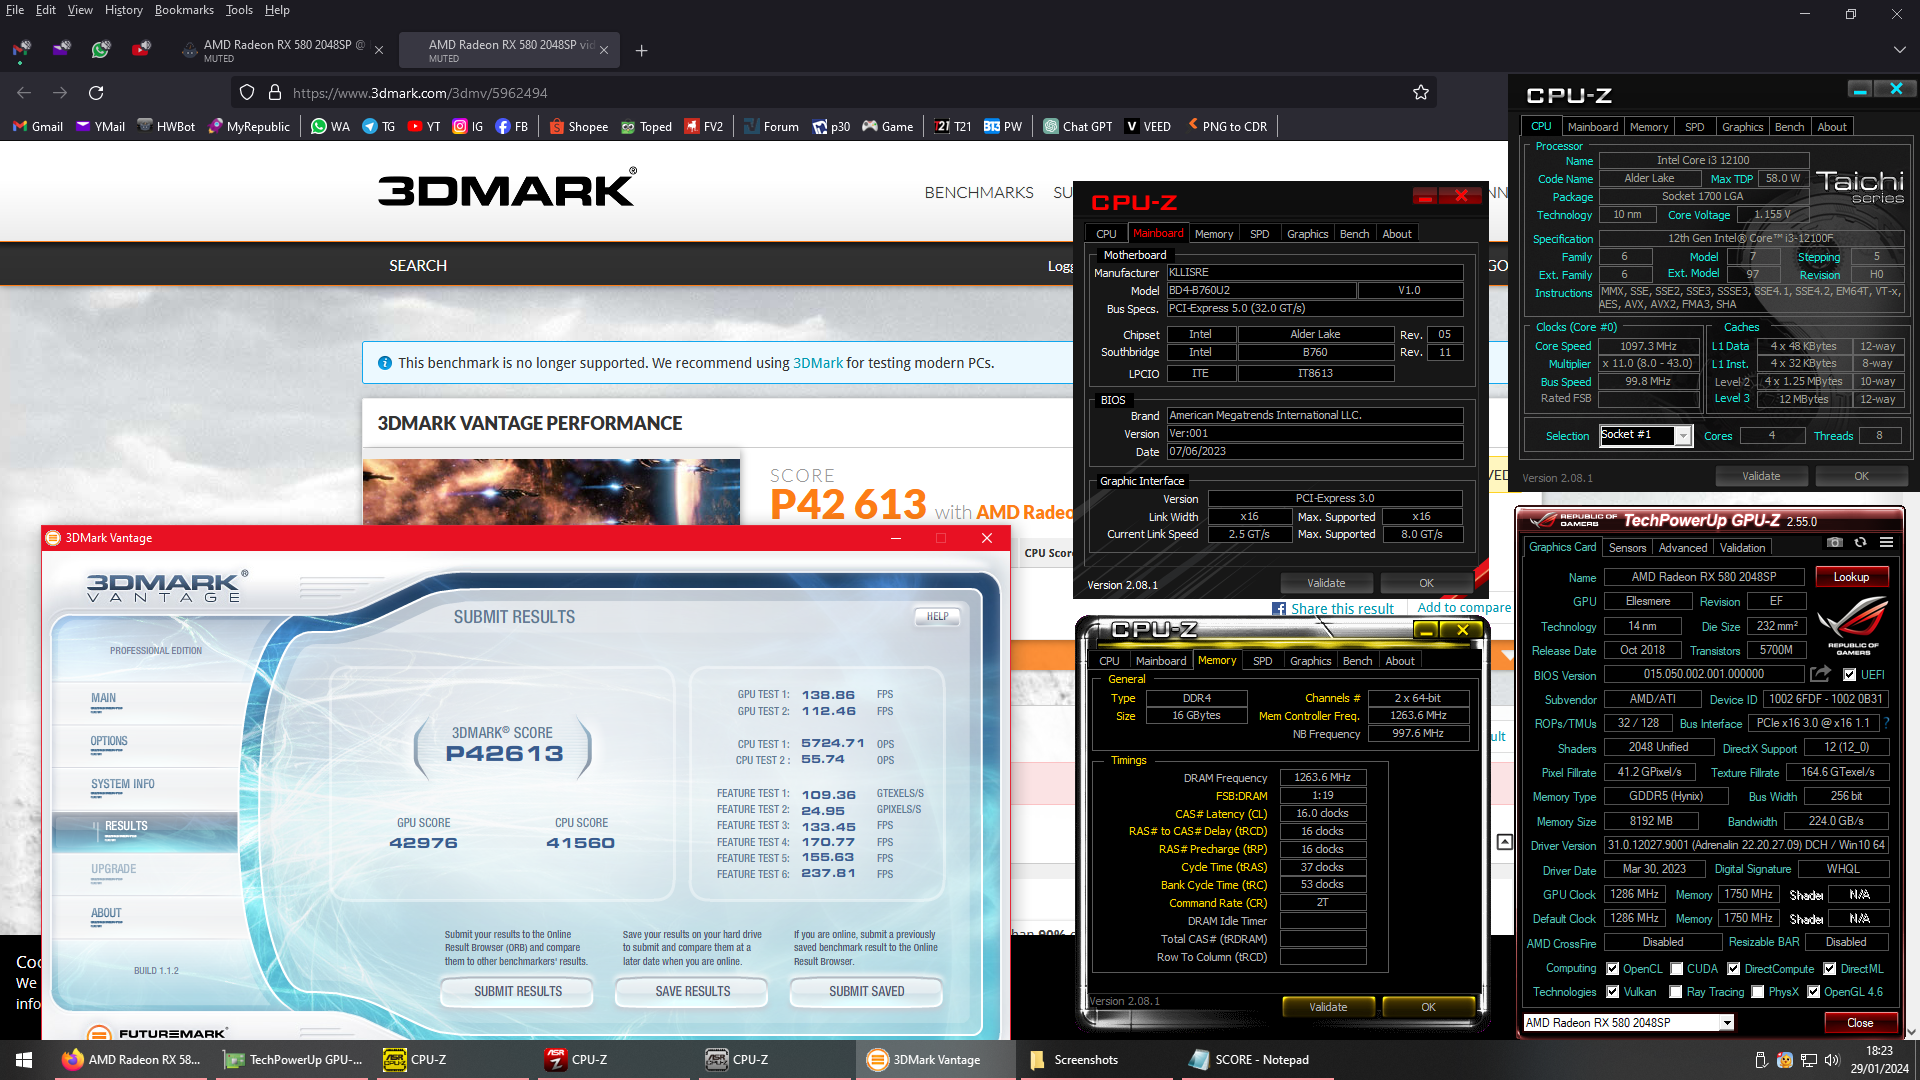The height and width of the screenshot is (1080, 1920).
Task: Click the site padlock icon
Action: coord(274,93)
